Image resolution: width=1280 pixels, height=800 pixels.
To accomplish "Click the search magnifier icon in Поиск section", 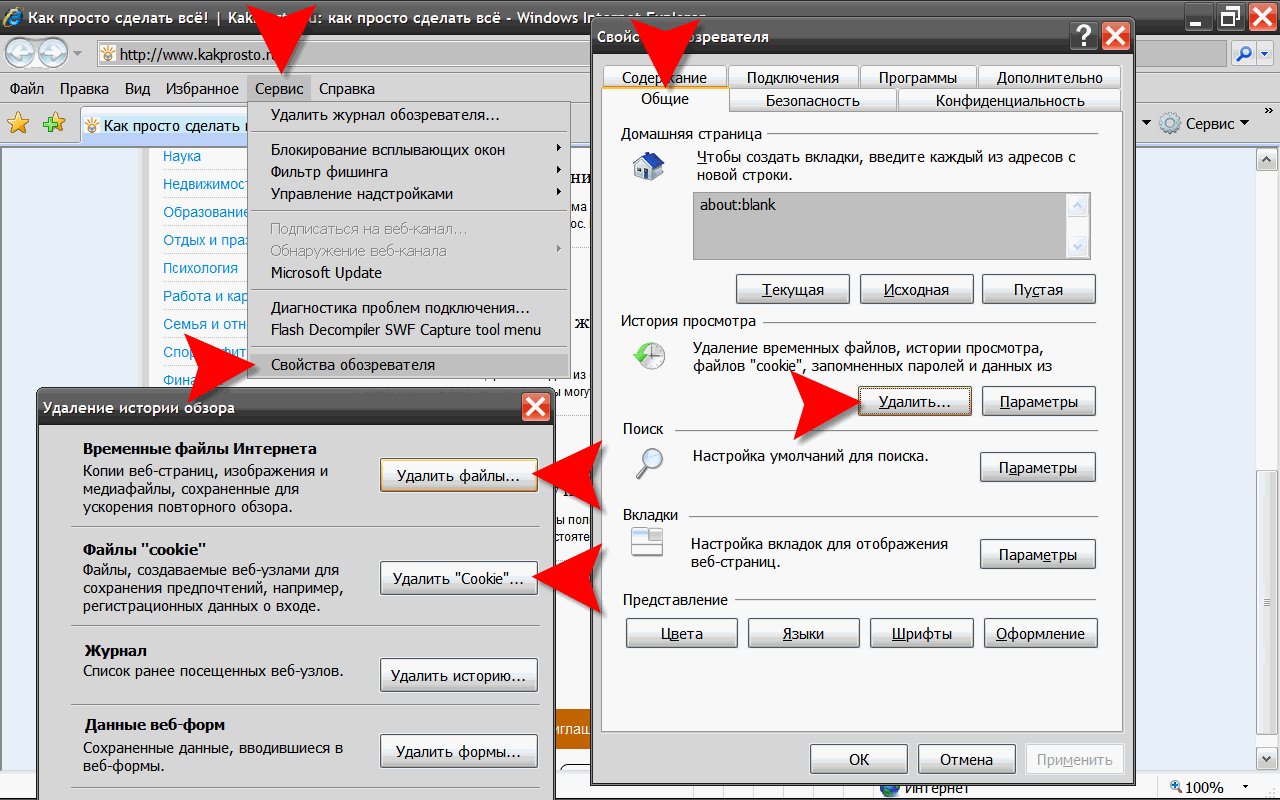I will coord(650,462).
